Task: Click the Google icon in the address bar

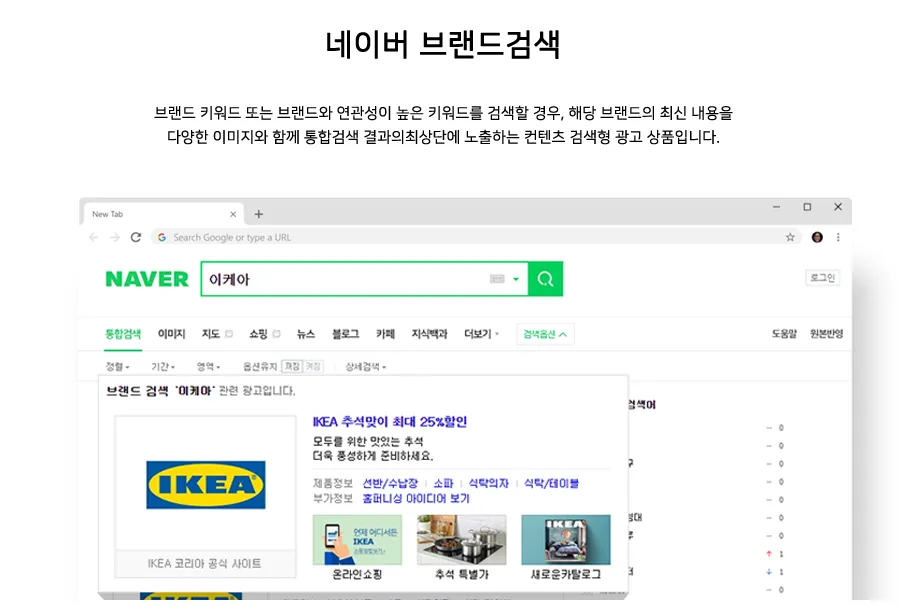Action: pos(161,237)
